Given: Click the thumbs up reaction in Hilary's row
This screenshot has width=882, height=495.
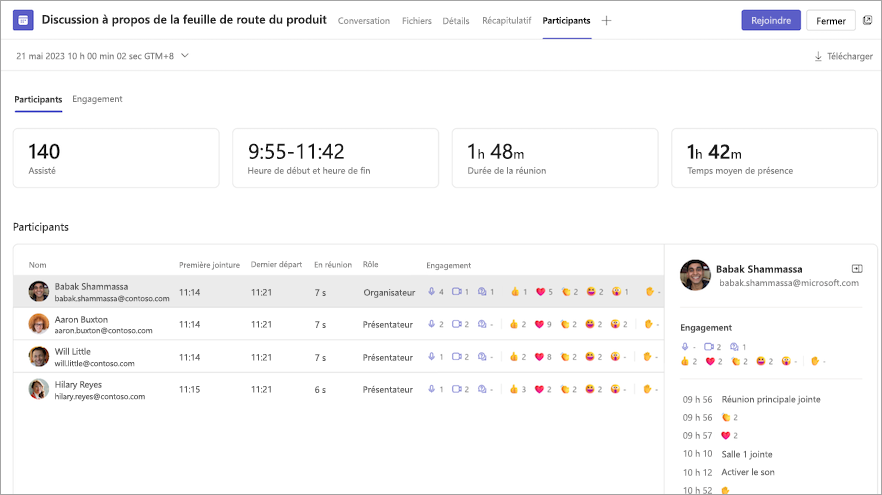Looking at the screenshot, I should coord(514,389).
